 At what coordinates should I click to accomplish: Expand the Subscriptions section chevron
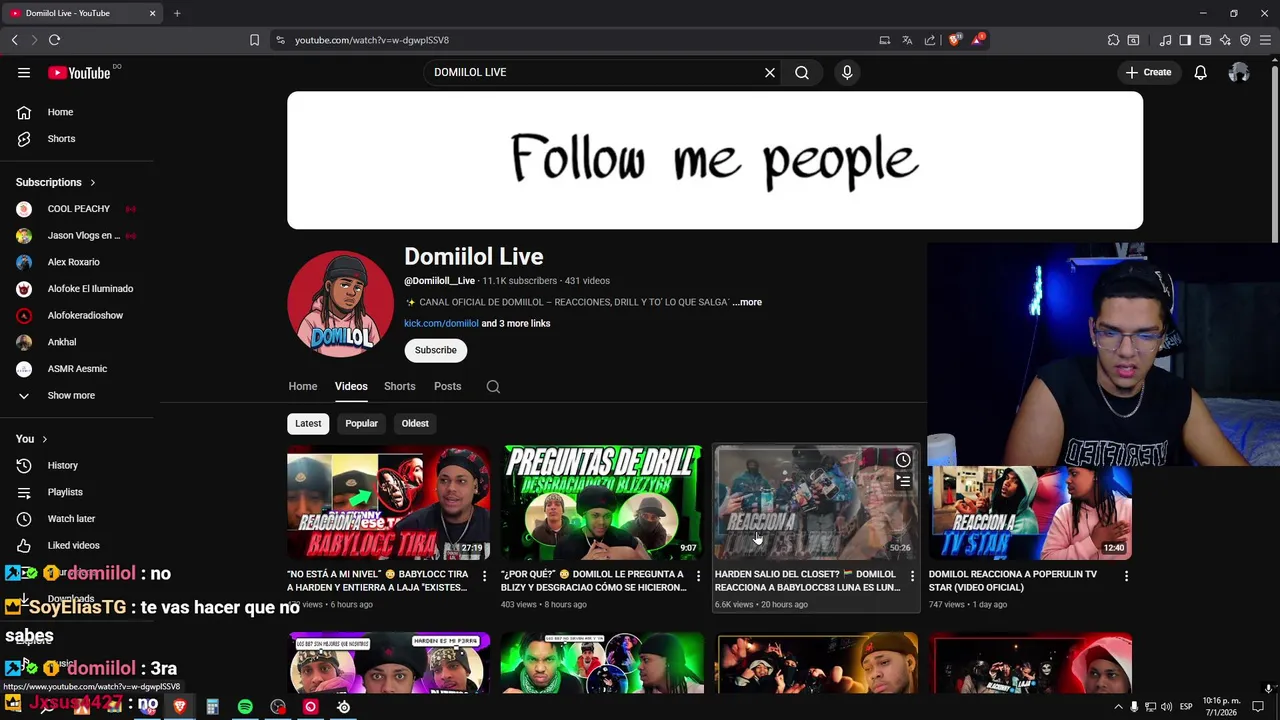pyautogui.click(x=92, y=183)
